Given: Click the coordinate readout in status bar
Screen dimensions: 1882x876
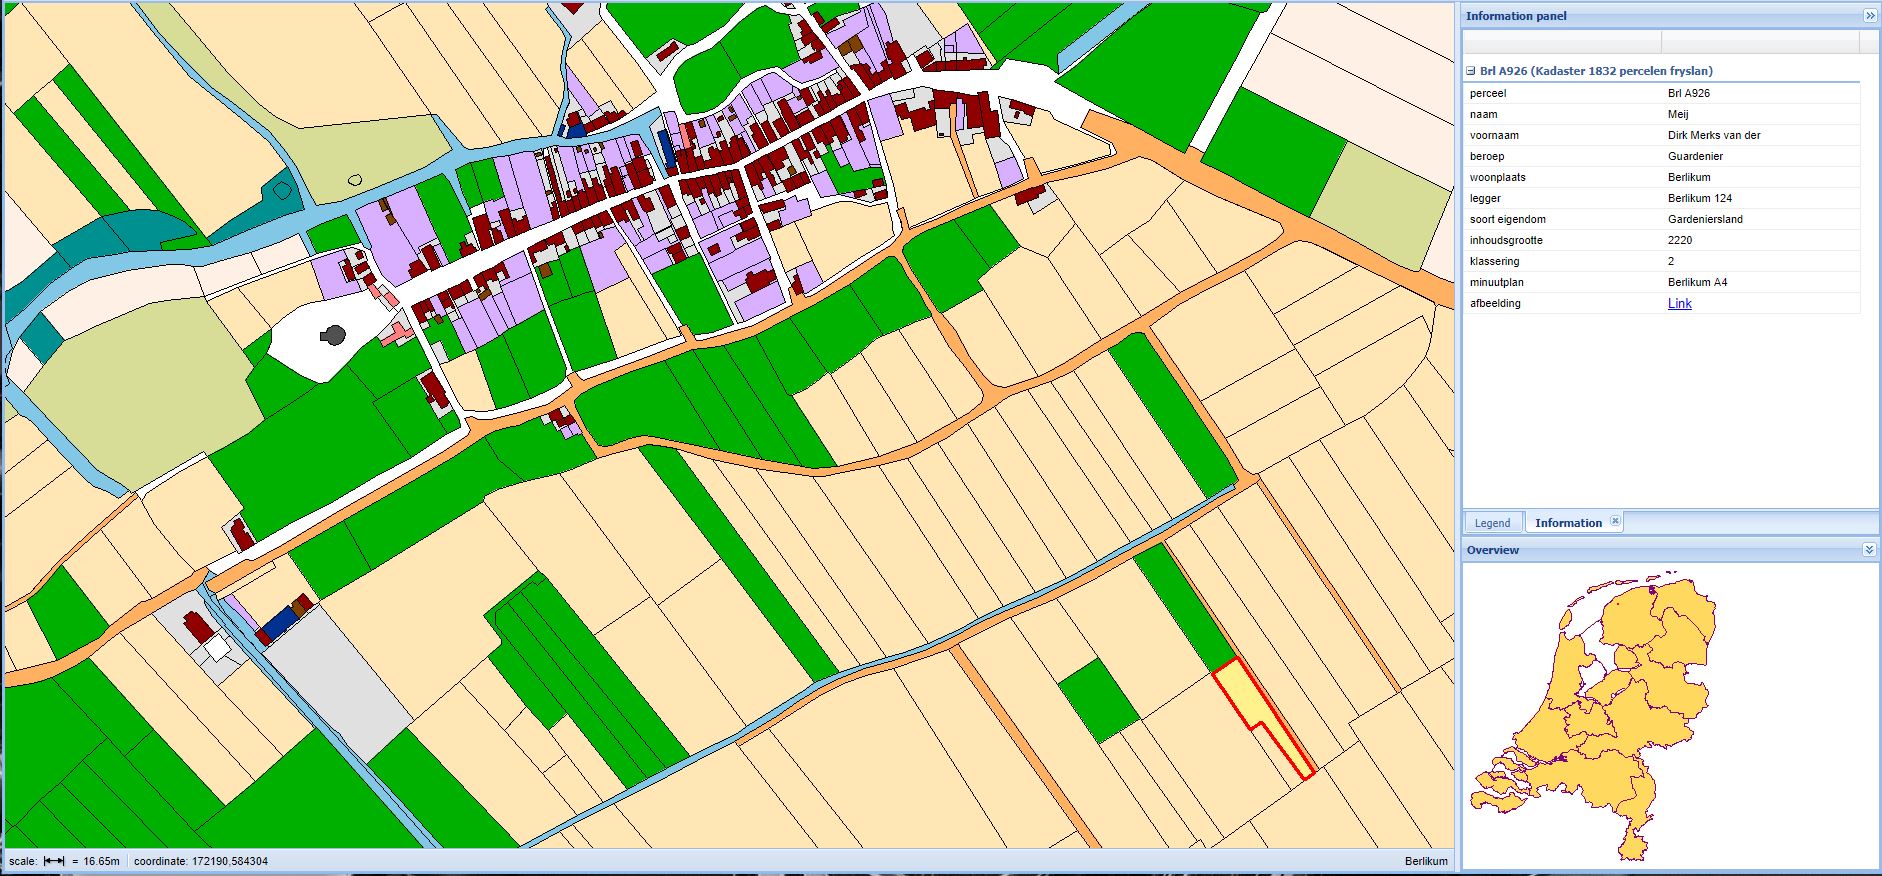Looking at the screenshot, I should pos(200,861).
